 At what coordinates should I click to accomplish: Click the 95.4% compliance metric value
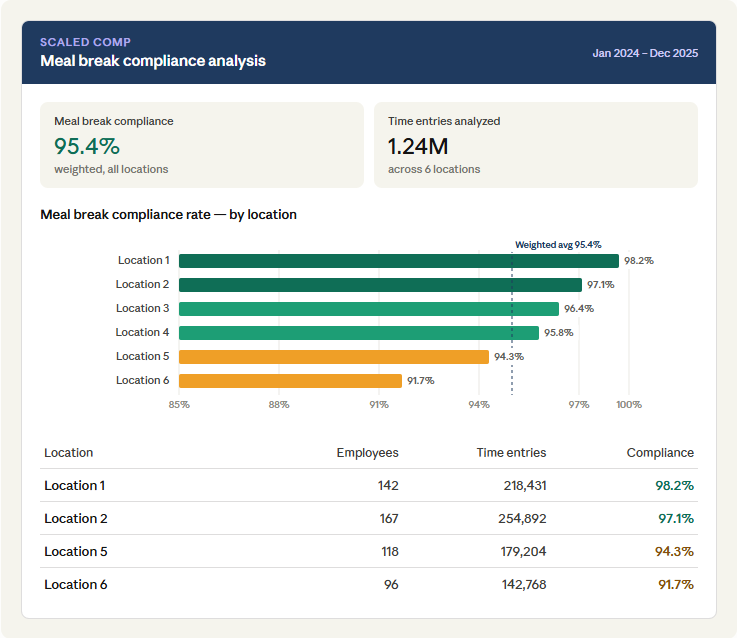[x=87, y=146]
